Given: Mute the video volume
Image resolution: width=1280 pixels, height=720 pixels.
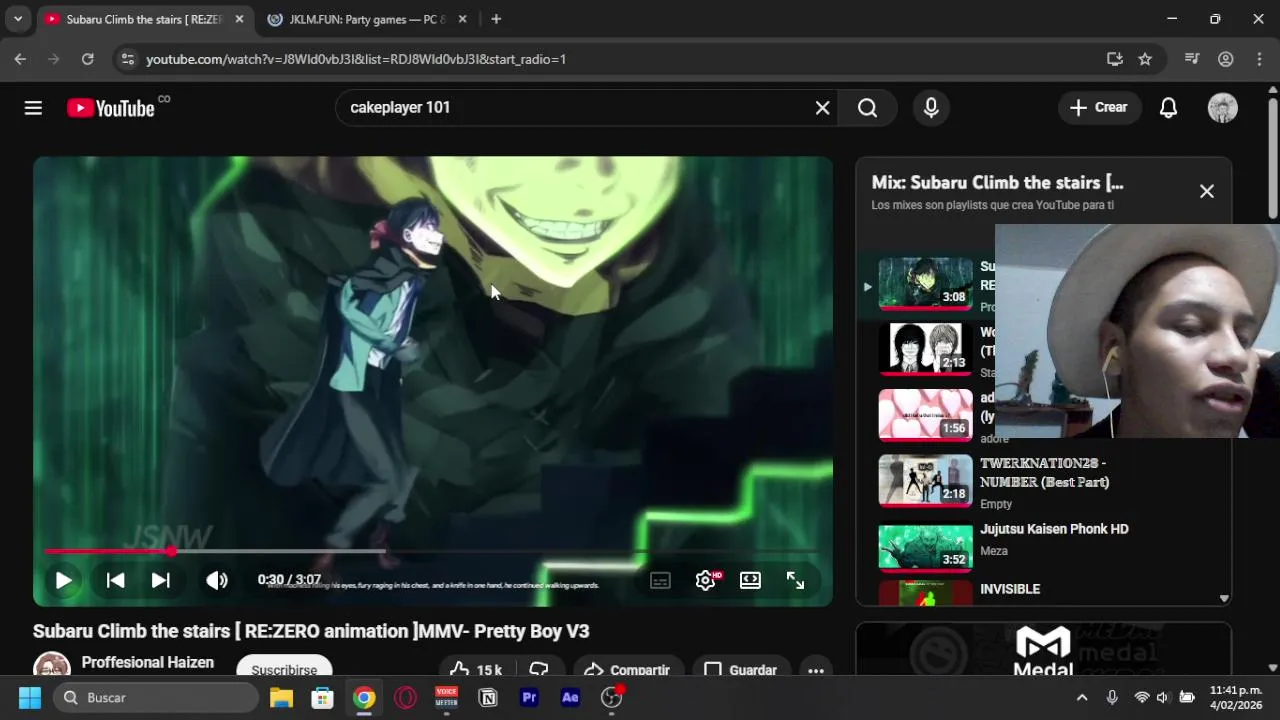Looking at the screenshot, I should click(217, 580).
